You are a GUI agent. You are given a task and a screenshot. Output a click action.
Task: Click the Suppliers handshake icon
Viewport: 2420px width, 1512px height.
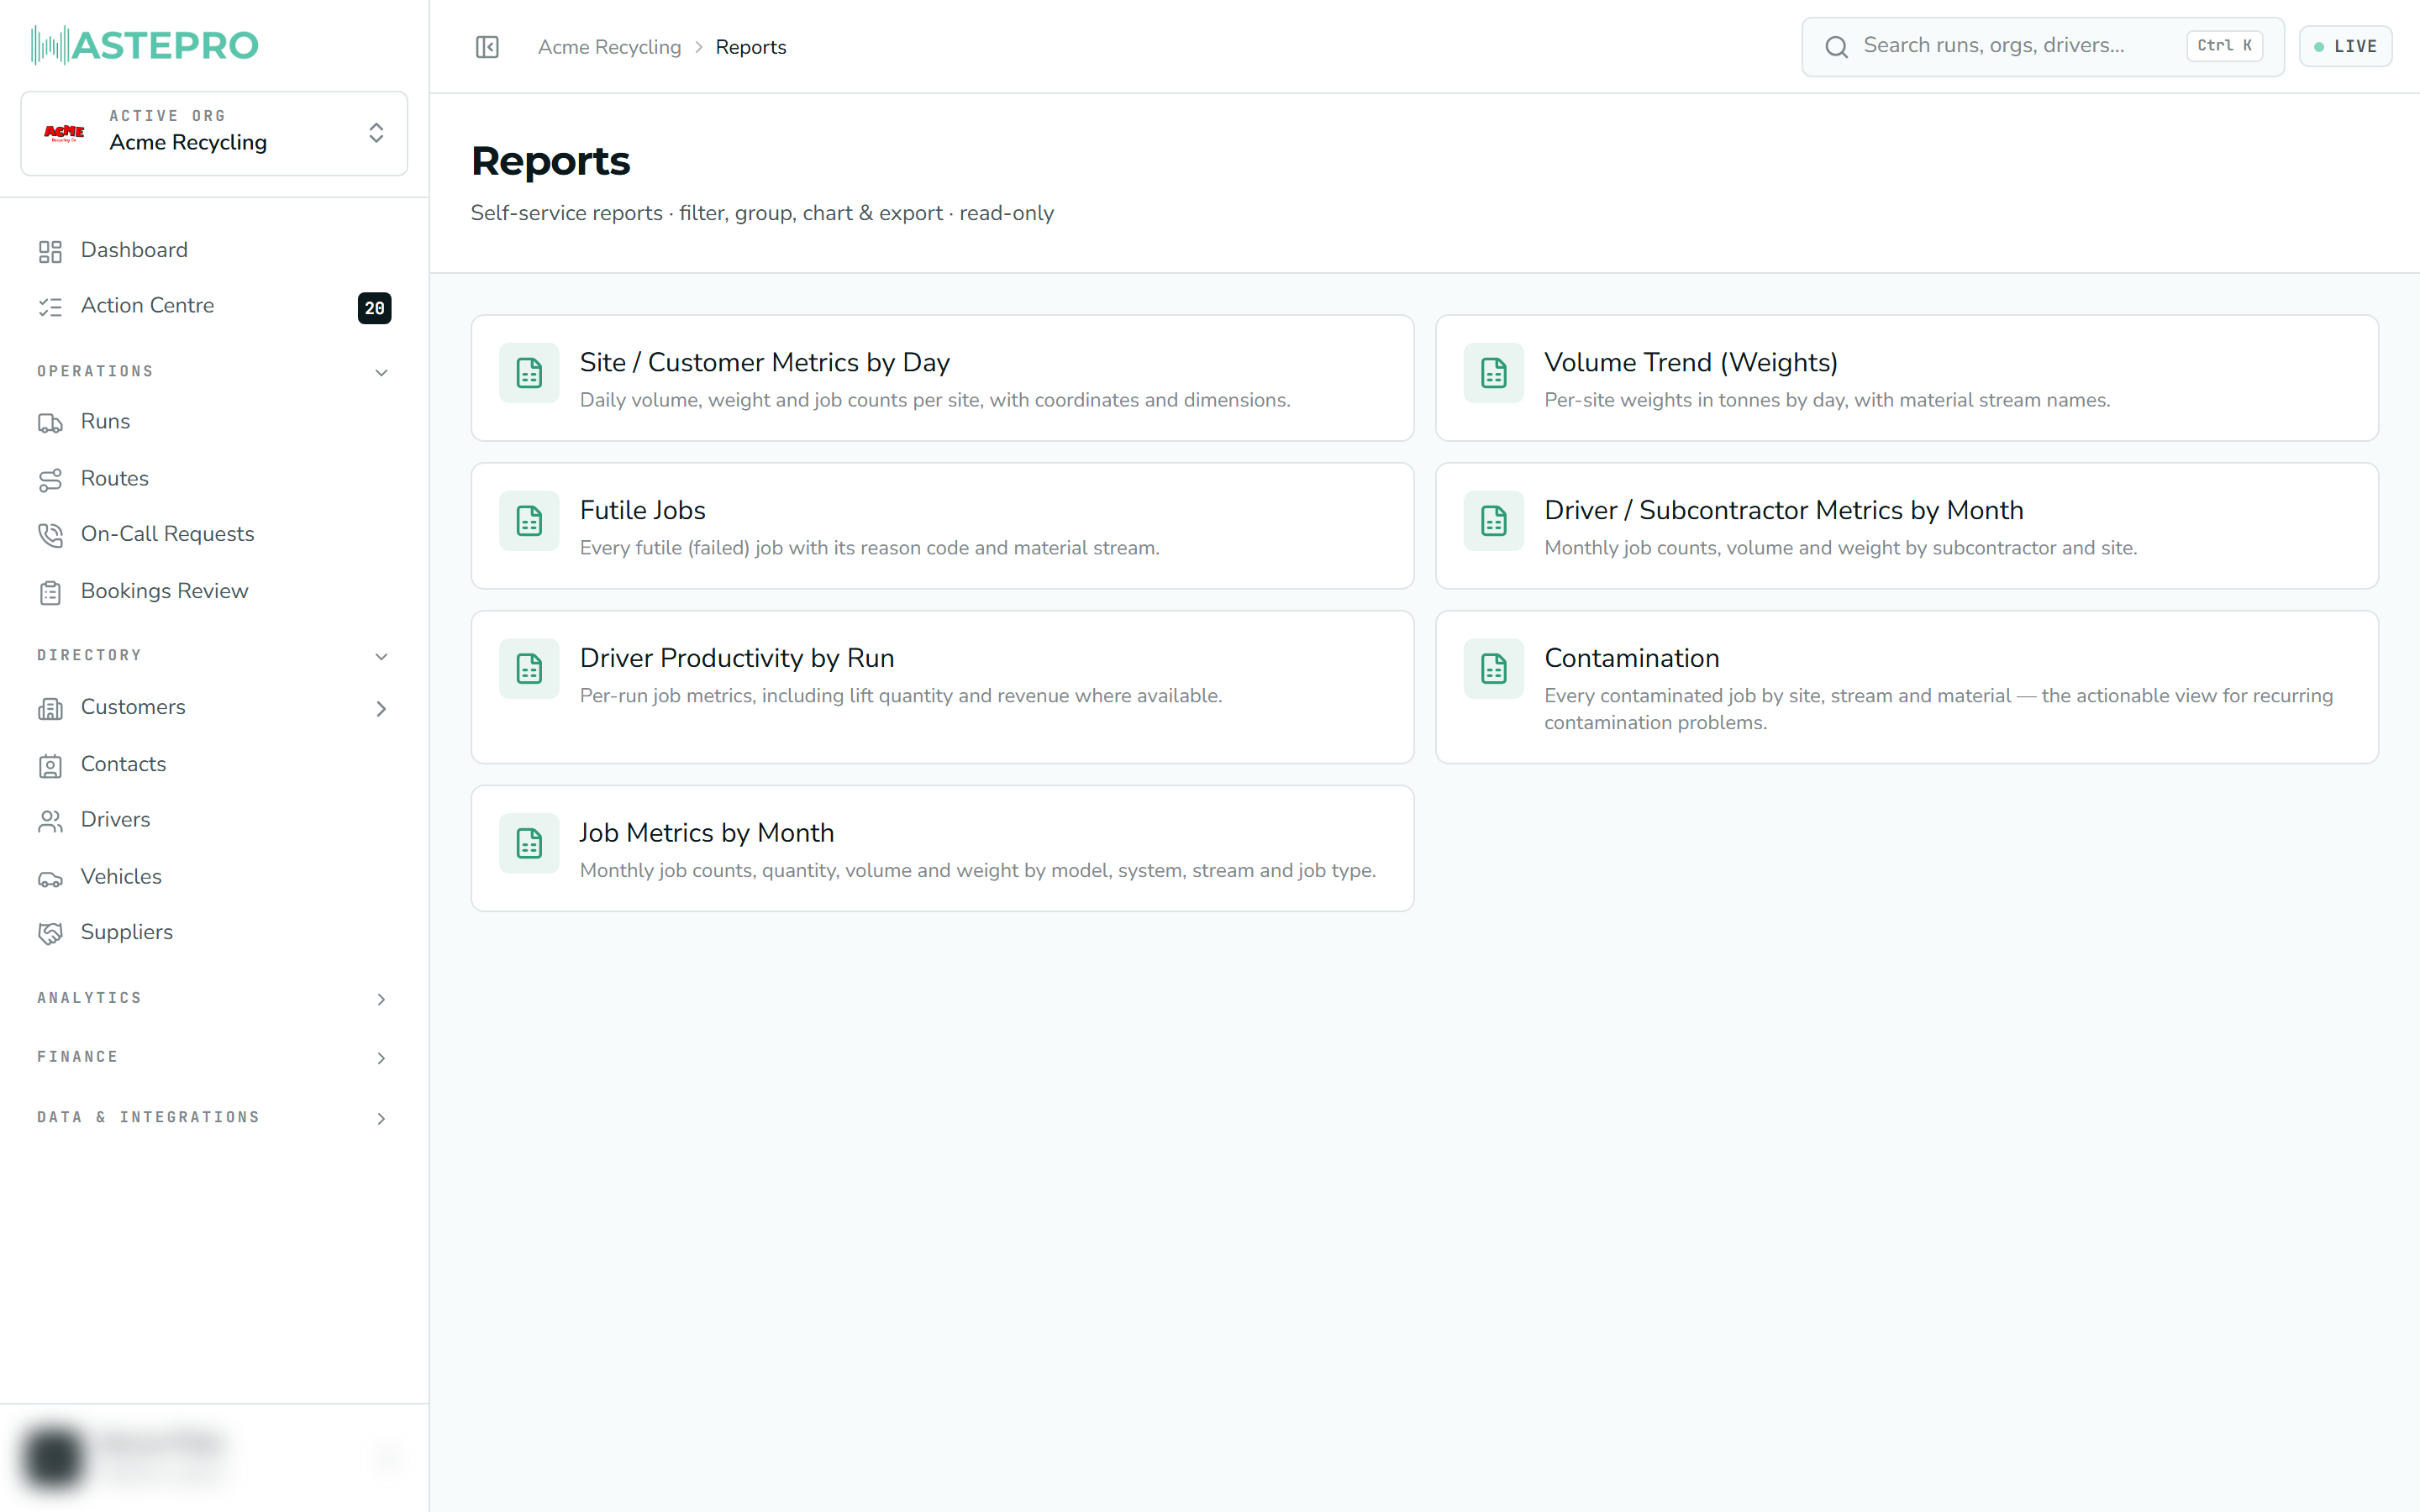click(50, 933)
